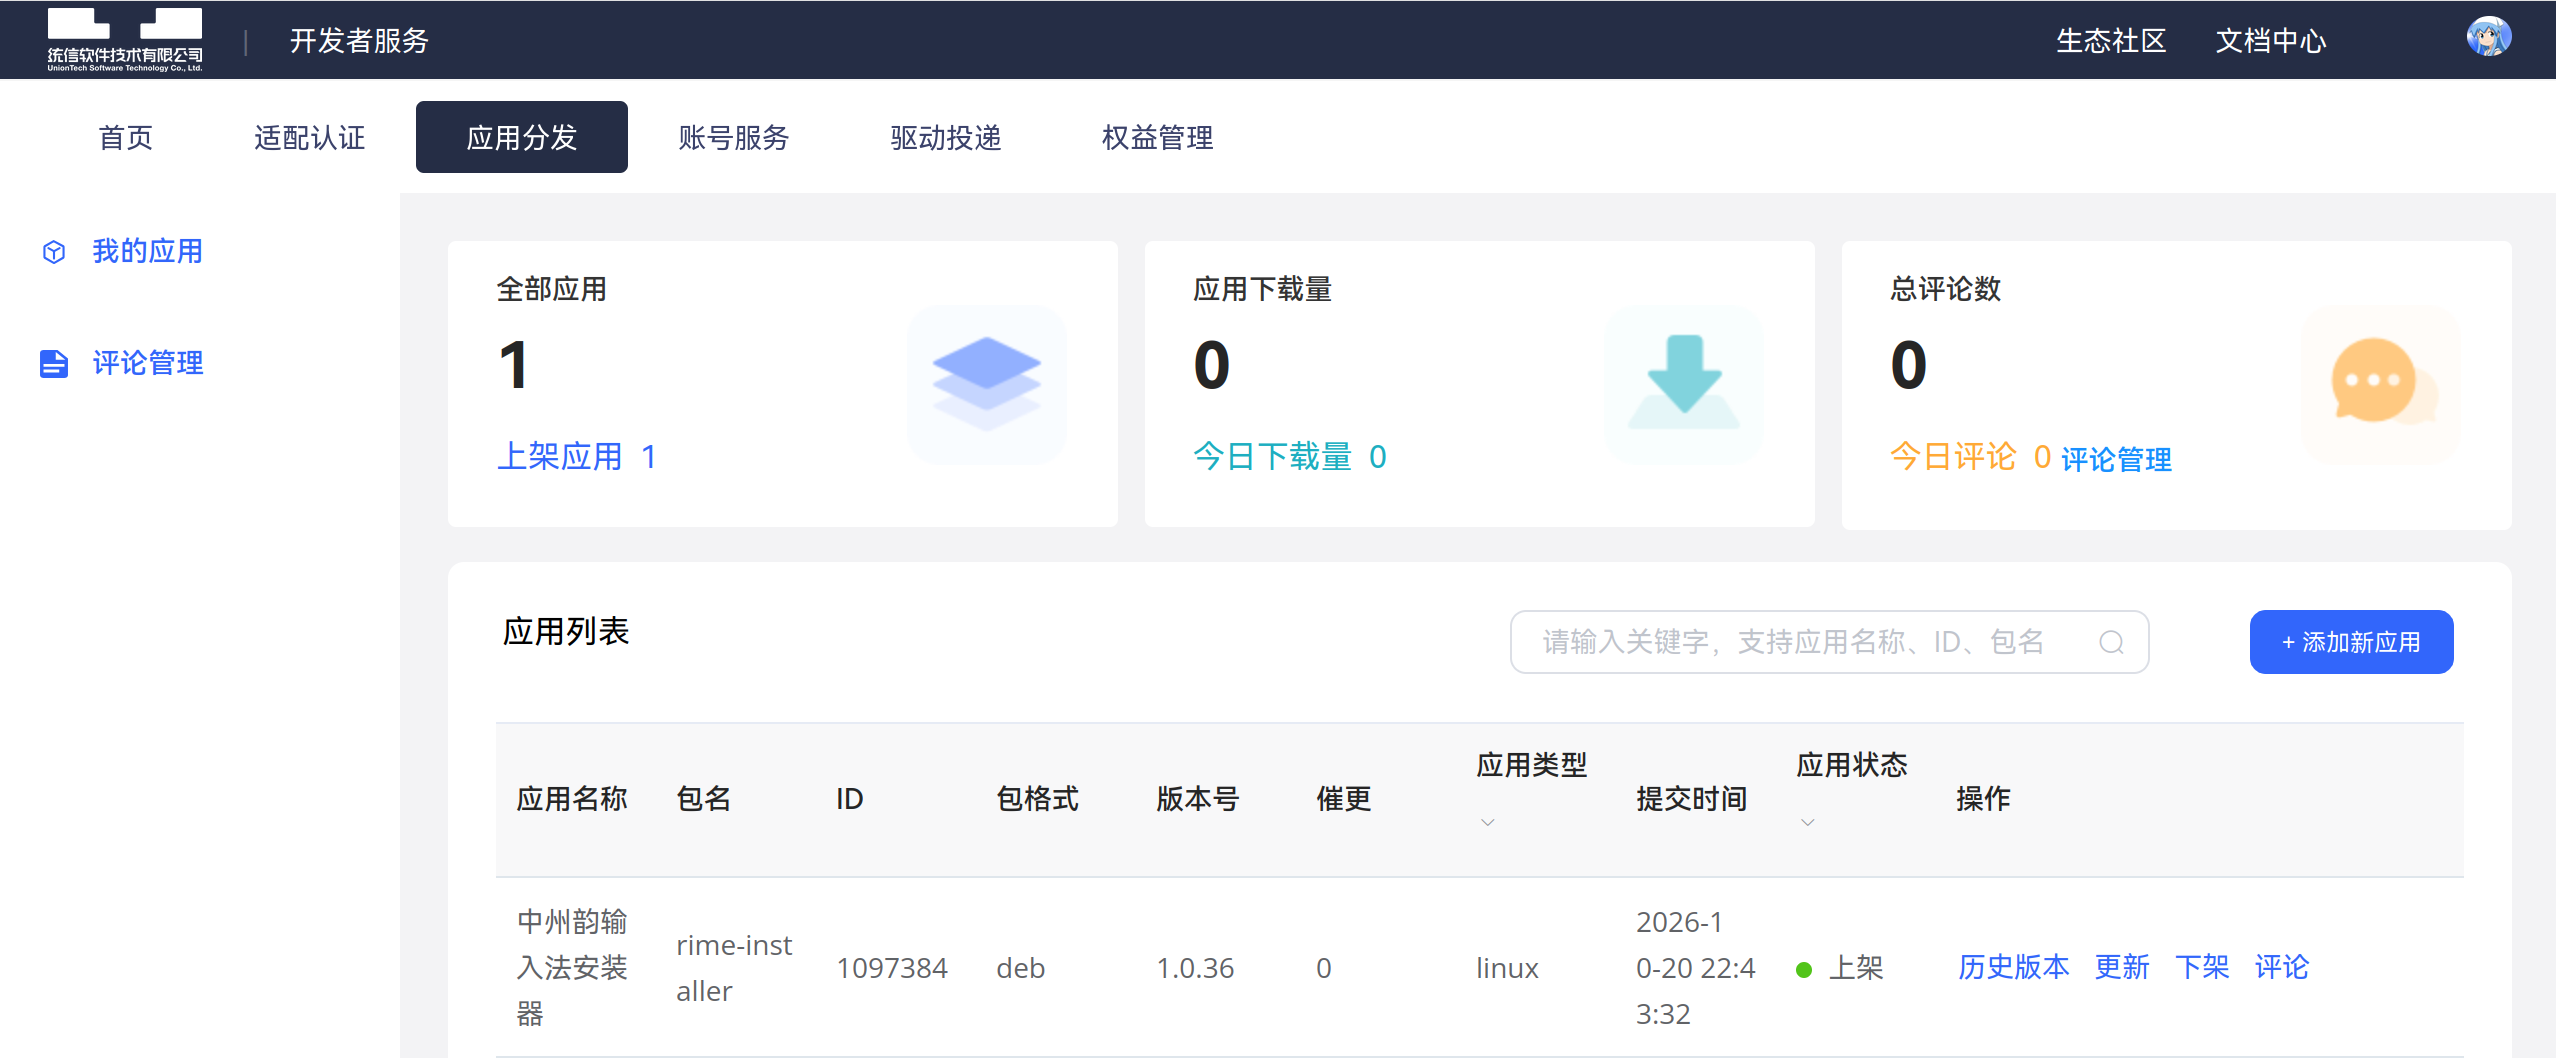The width and height of the screenshot is (2556, 1058).
Task: Click the 提交时间 column header
Action: coord(1692,798)
